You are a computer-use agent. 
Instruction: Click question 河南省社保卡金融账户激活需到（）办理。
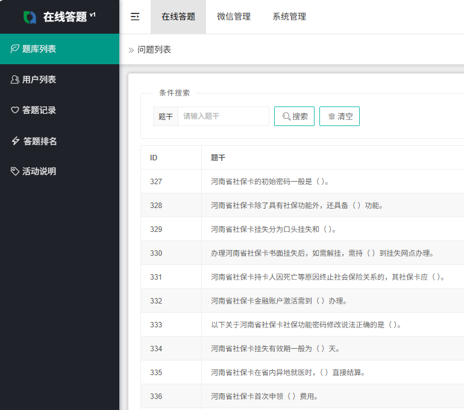click(279, 301)
